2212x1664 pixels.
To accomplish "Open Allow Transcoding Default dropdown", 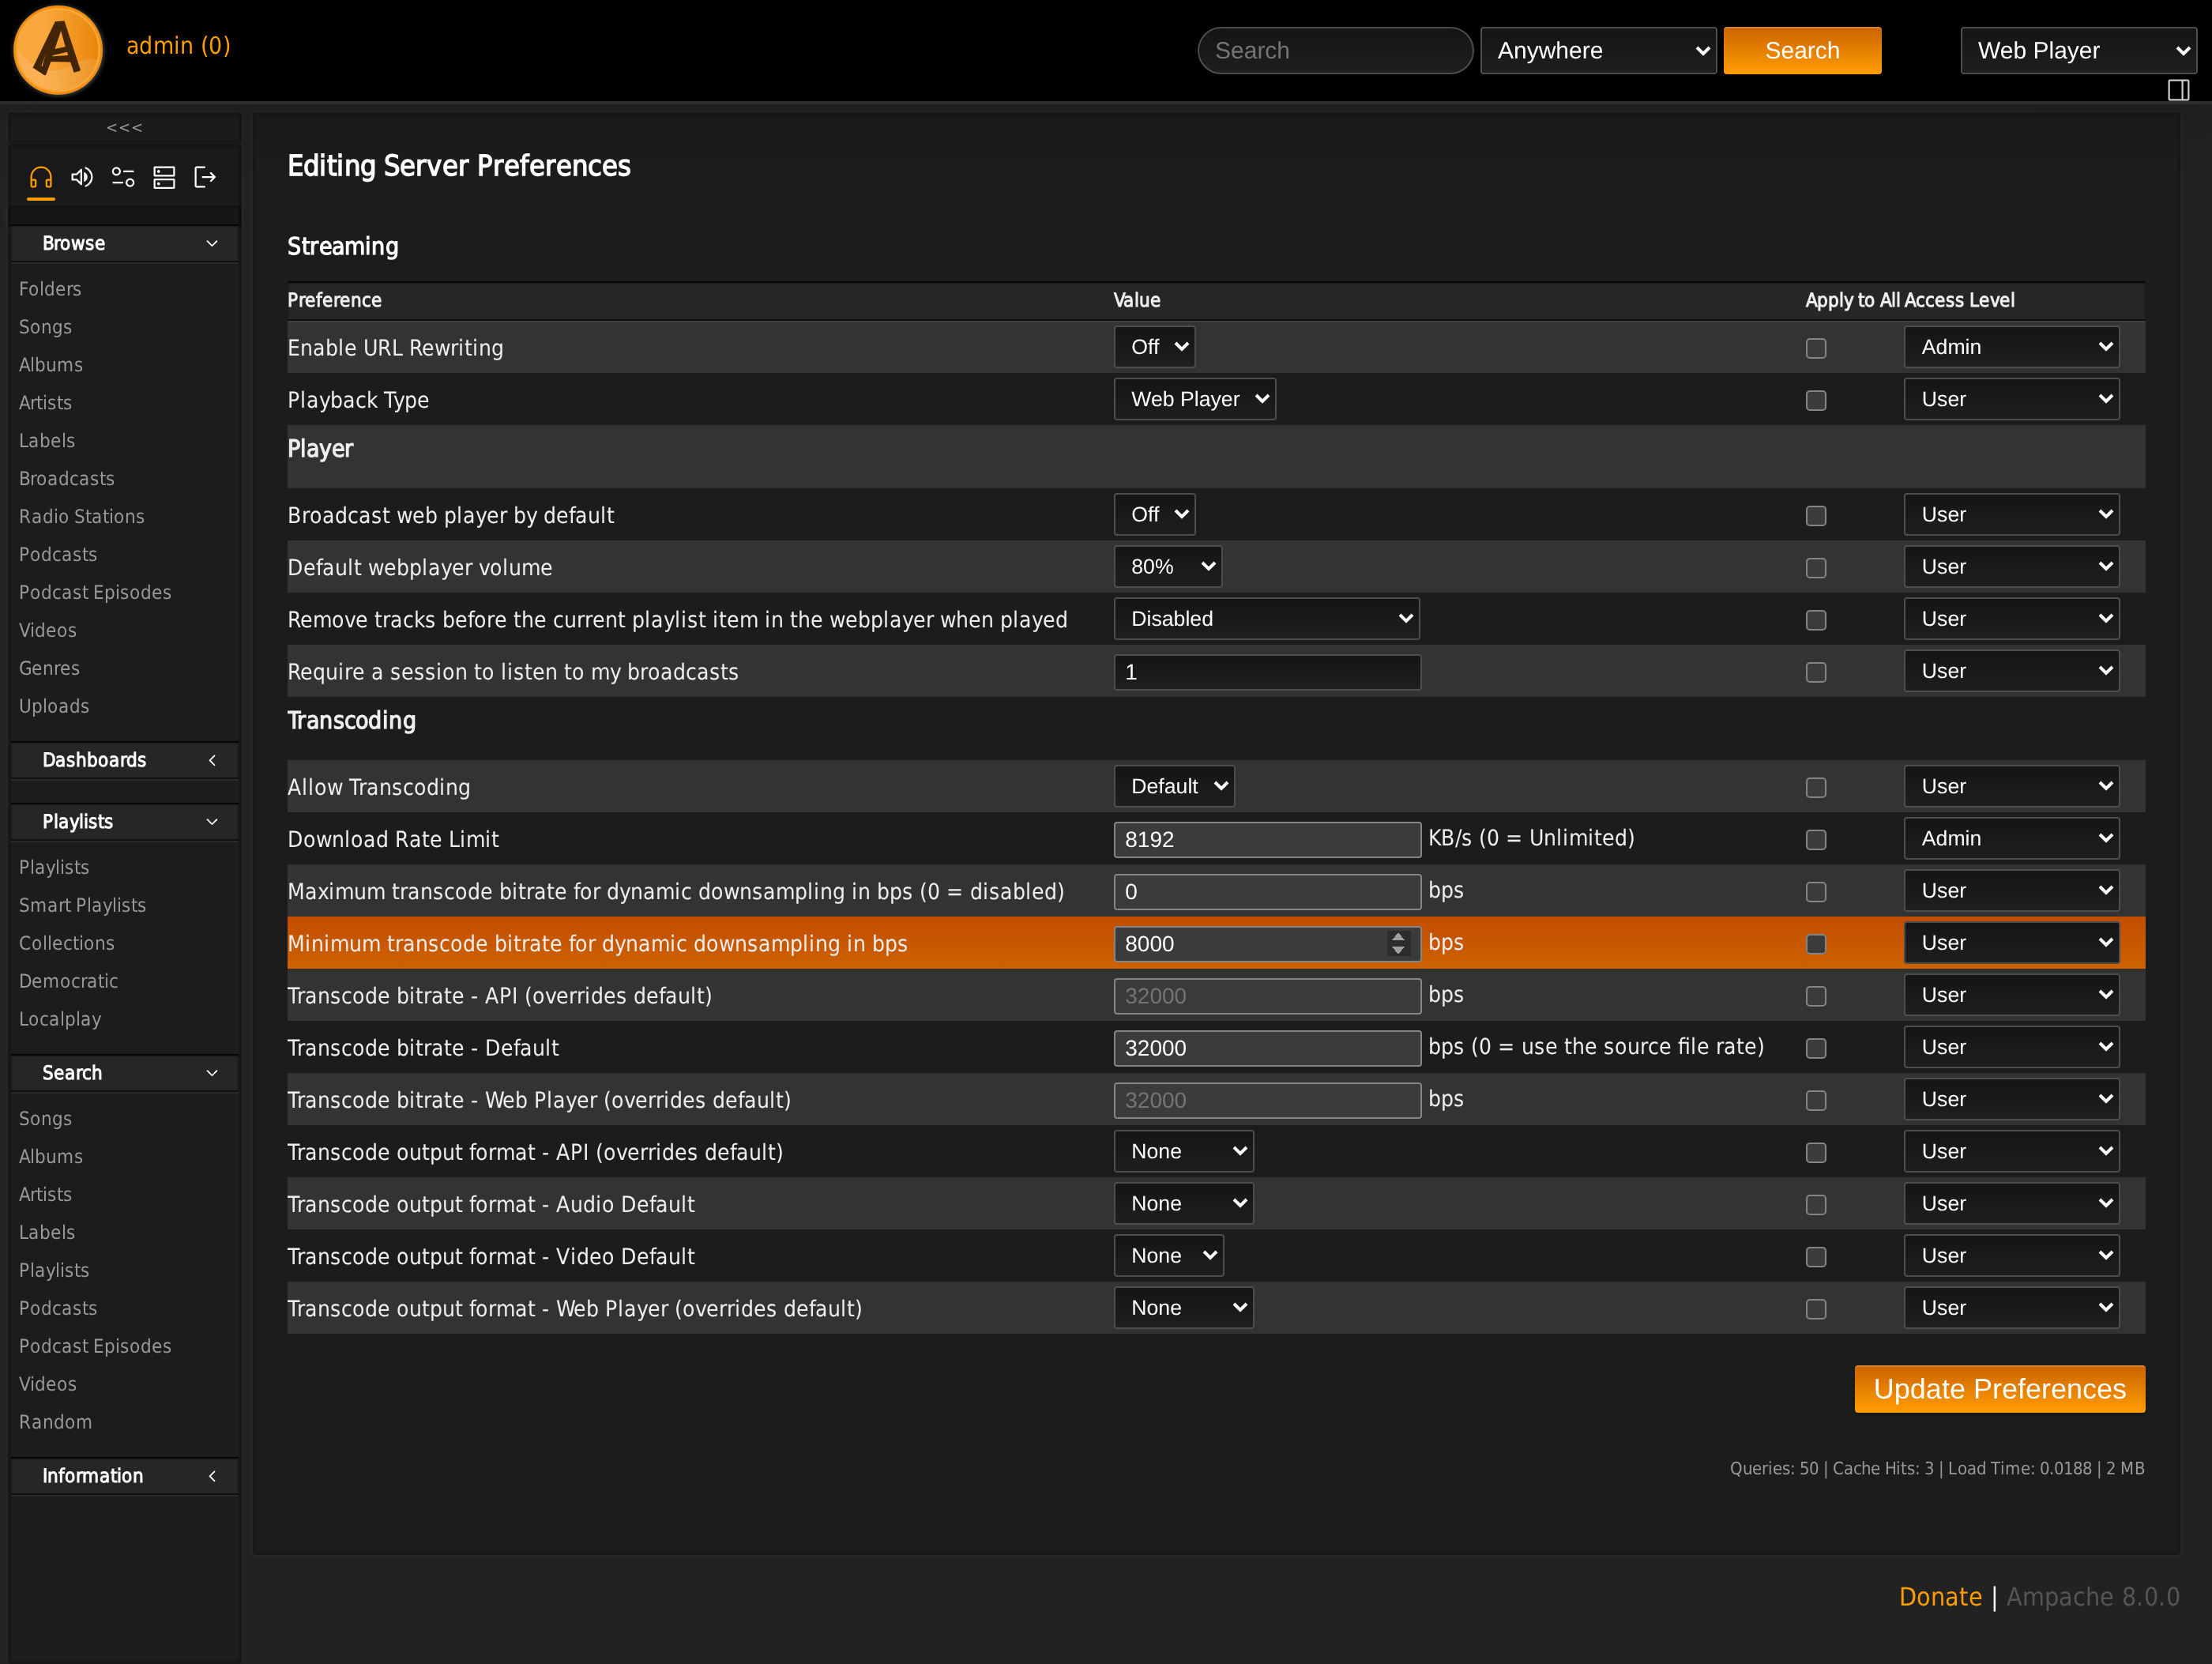I will tap(1174, 787).
